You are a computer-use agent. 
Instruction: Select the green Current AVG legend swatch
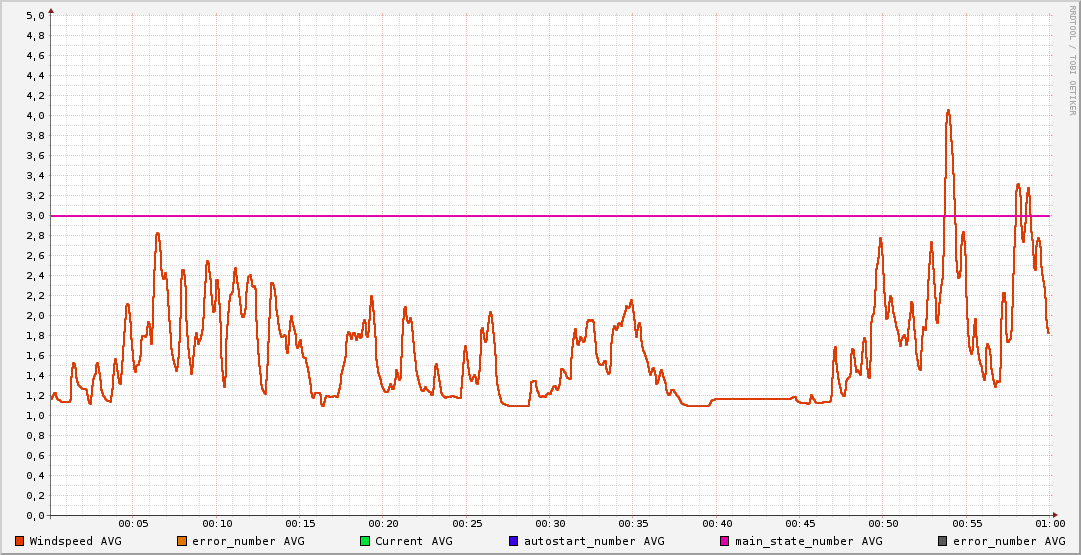(x=365, y=541)
